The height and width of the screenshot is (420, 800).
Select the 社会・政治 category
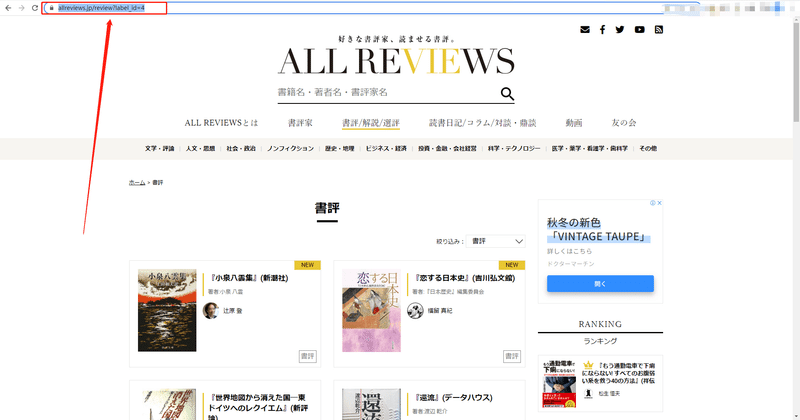coord(241,149)
